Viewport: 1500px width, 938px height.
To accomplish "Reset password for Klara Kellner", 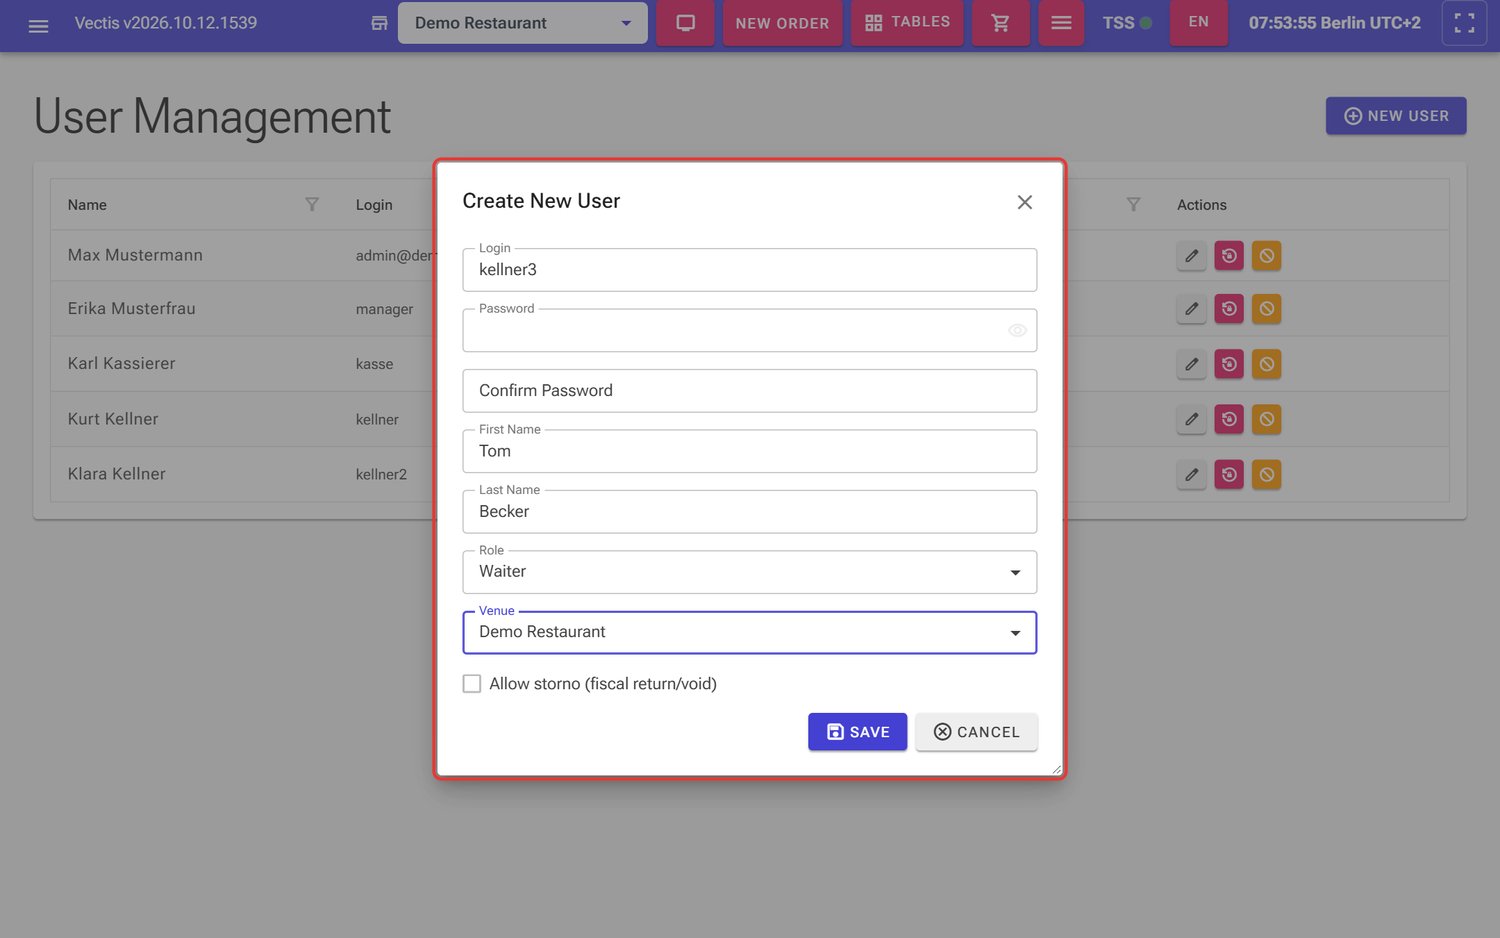I will tap(1229, 474).
